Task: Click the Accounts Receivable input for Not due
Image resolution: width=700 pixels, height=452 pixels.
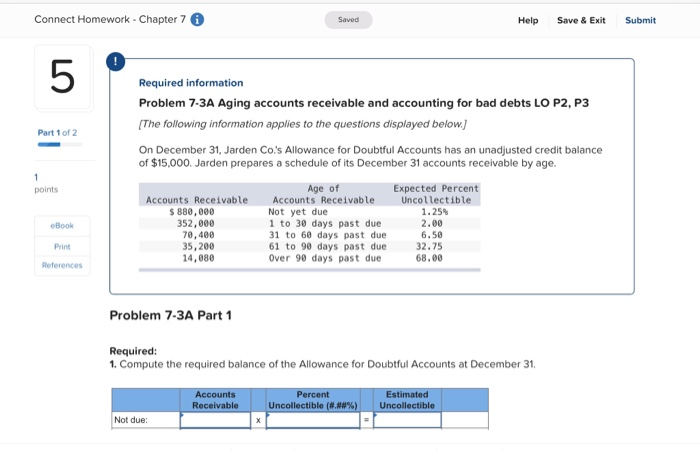Action: click(x=215, y=420)
